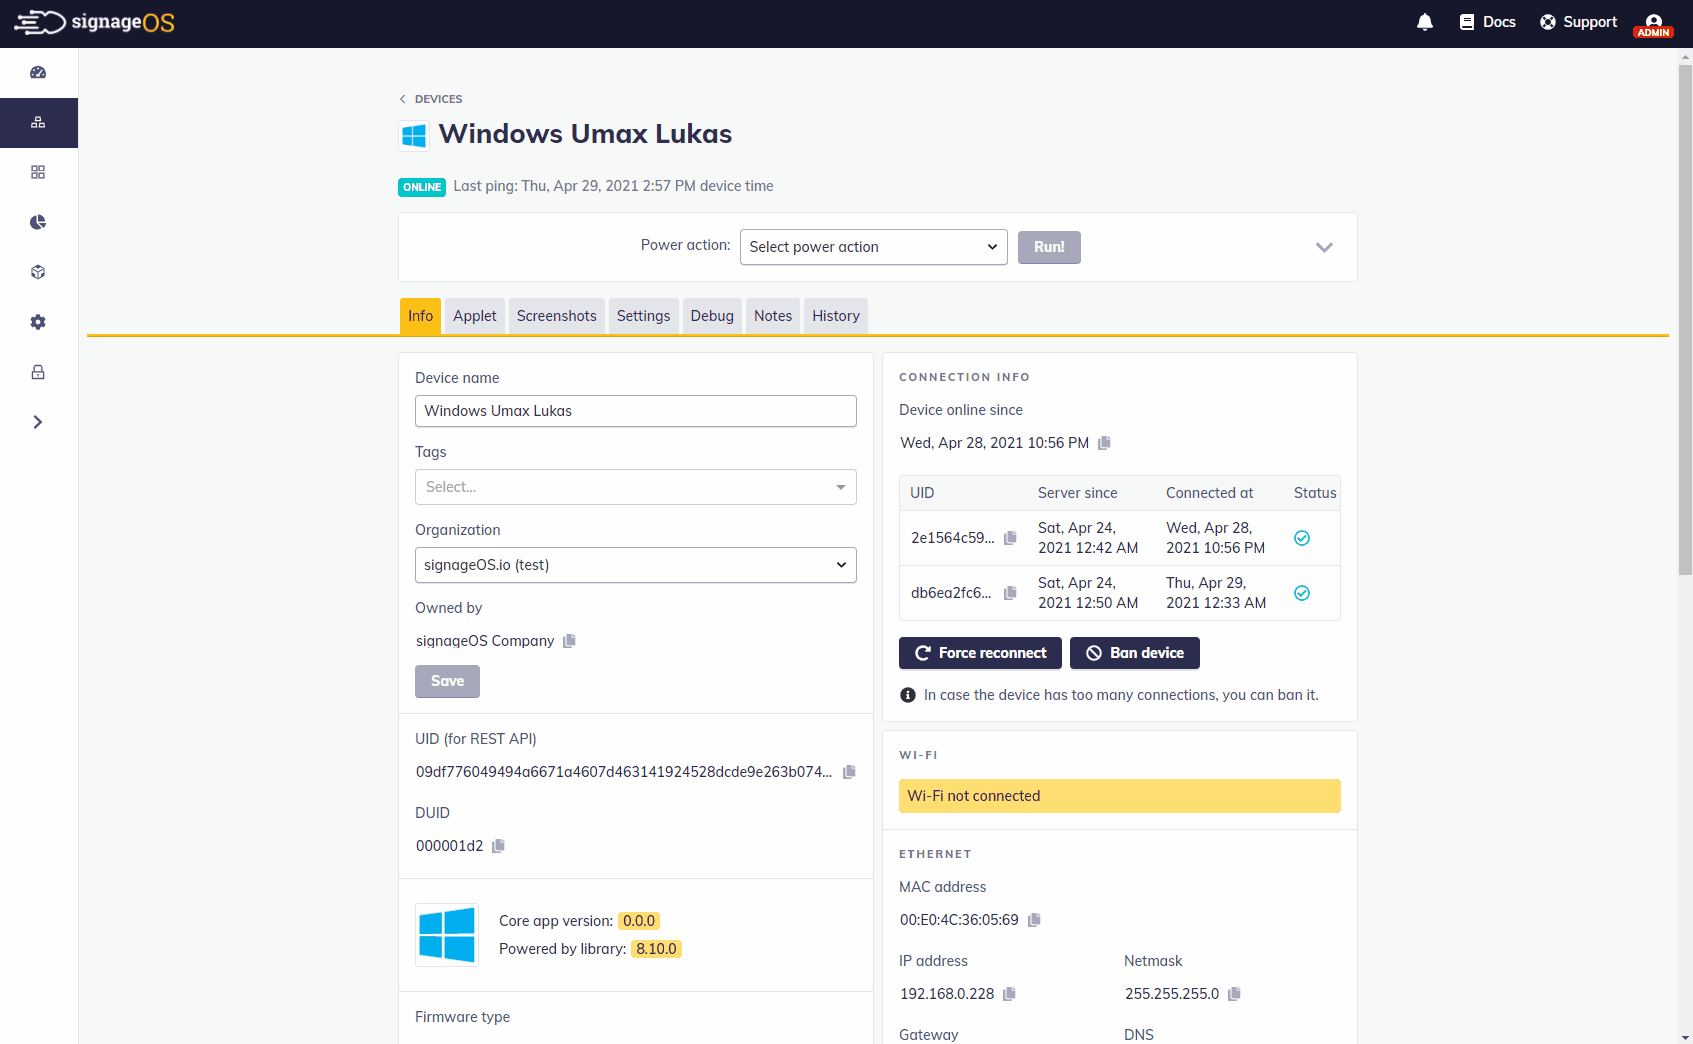The width and height of the screenshot is (1693, 1044).
Task: Expand the Tags select field
Action: coord(635,487)
